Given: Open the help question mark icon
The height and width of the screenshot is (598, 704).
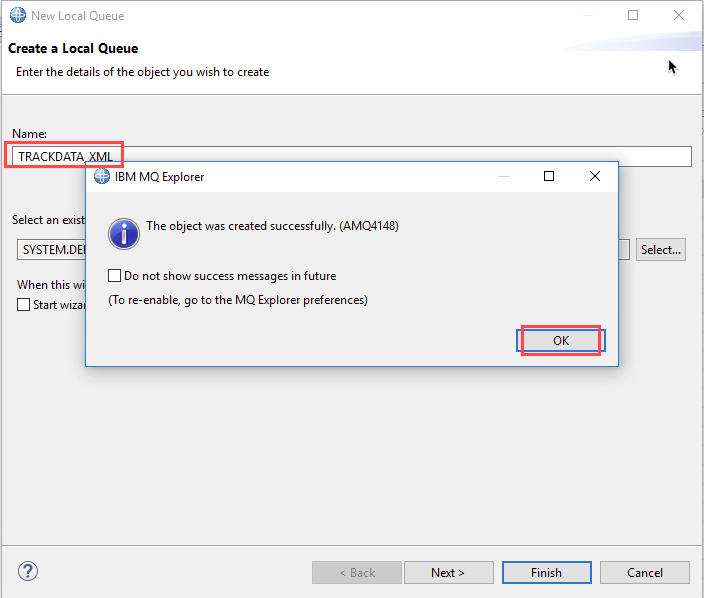Looking at the screenshot, I should click(x=28, y=572).
